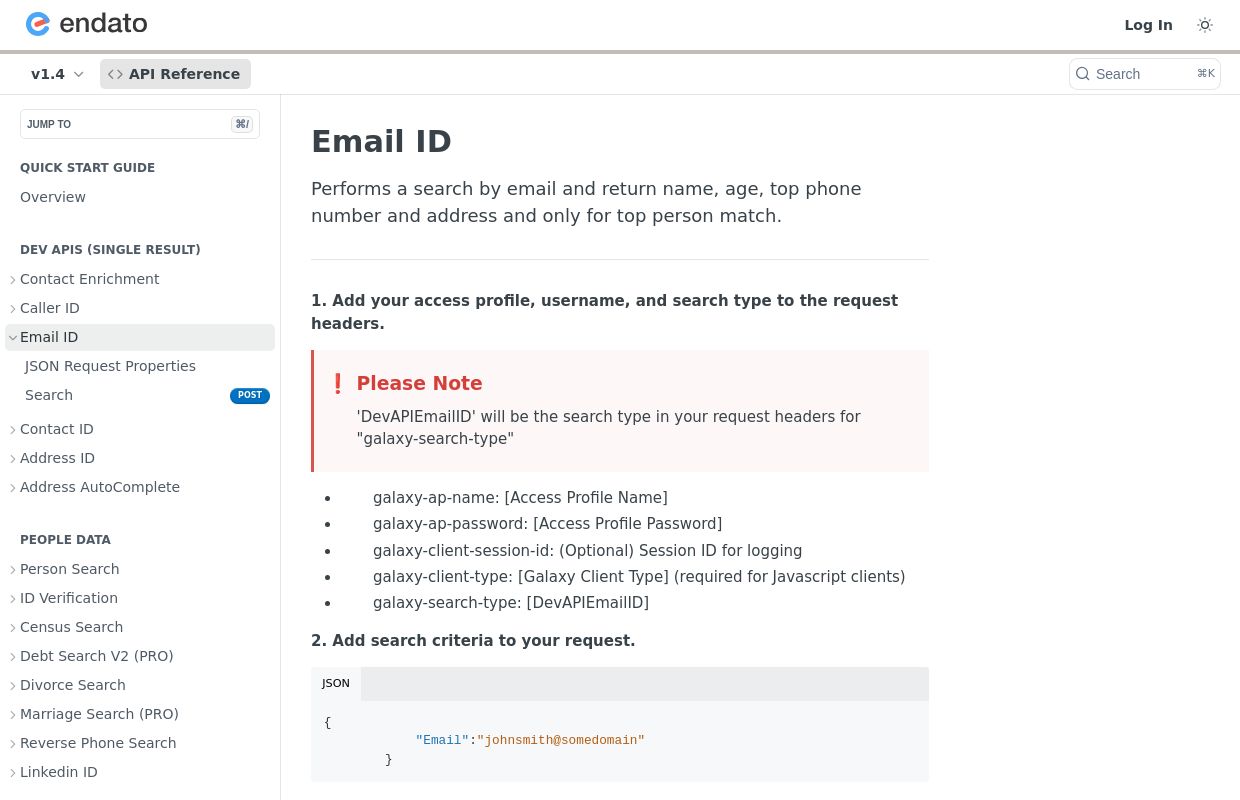Click the "johnsmith@somedomain" code value
Image resolution: width=1240 pixels, height=800 pixels.
[x=561, y=740]
